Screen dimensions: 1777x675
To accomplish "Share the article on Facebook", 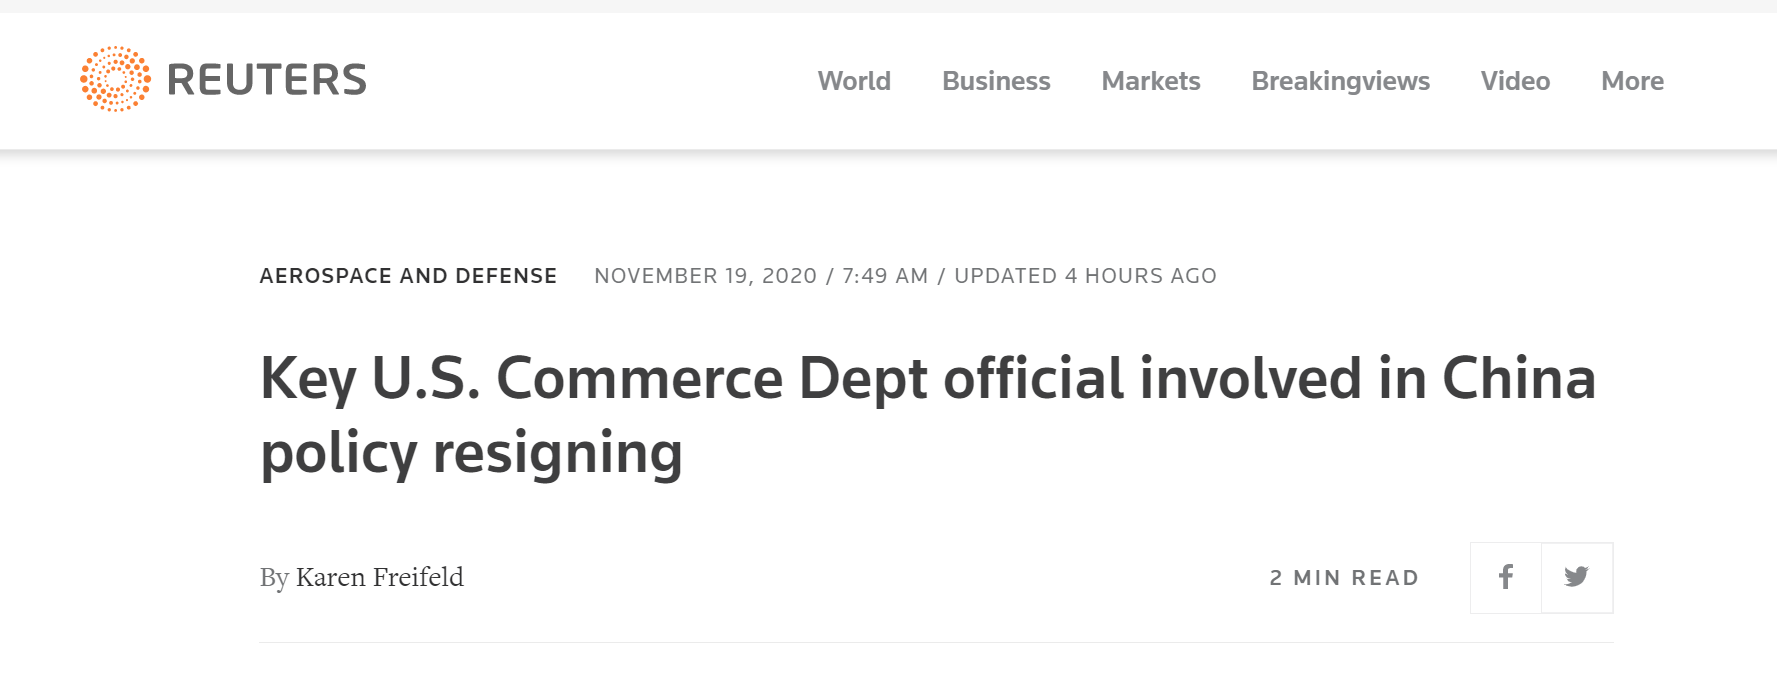I will pyautogui.click(x=1505, y=577).
